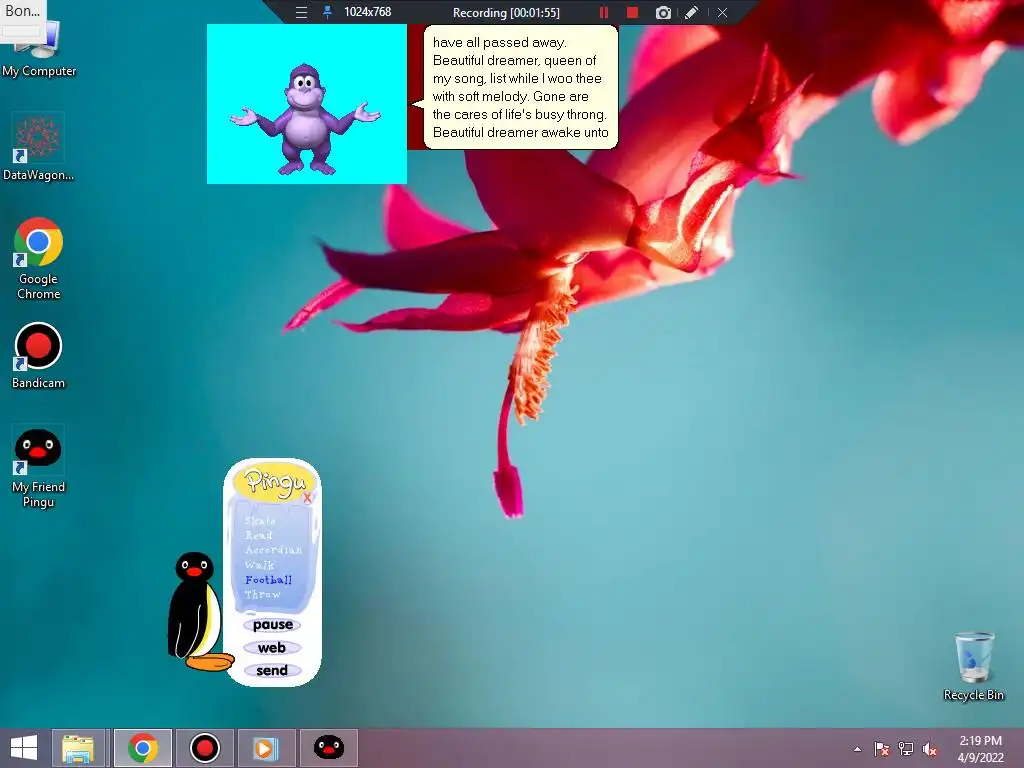
Task: Click Bonzi's speech bubble text
Action: [x=520, y=87]
